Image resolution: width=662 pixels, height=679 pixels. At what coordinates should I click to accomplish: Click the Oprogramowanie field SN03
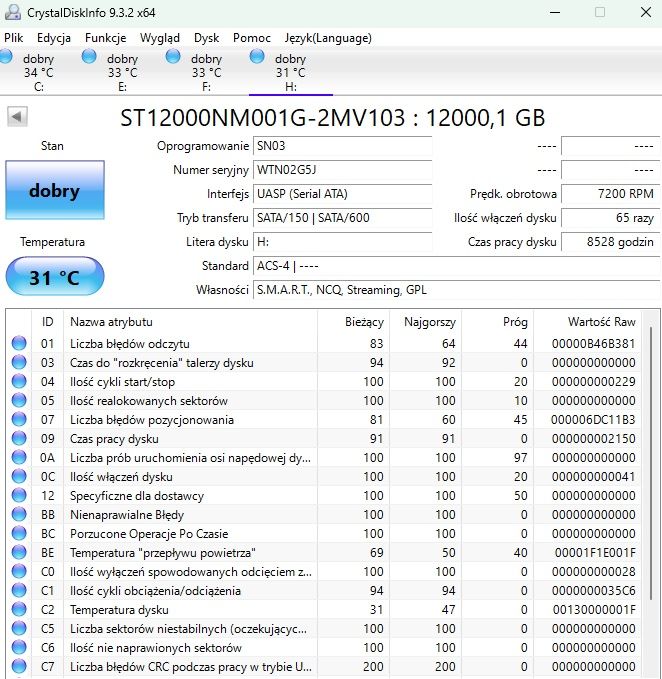(342, 146)
